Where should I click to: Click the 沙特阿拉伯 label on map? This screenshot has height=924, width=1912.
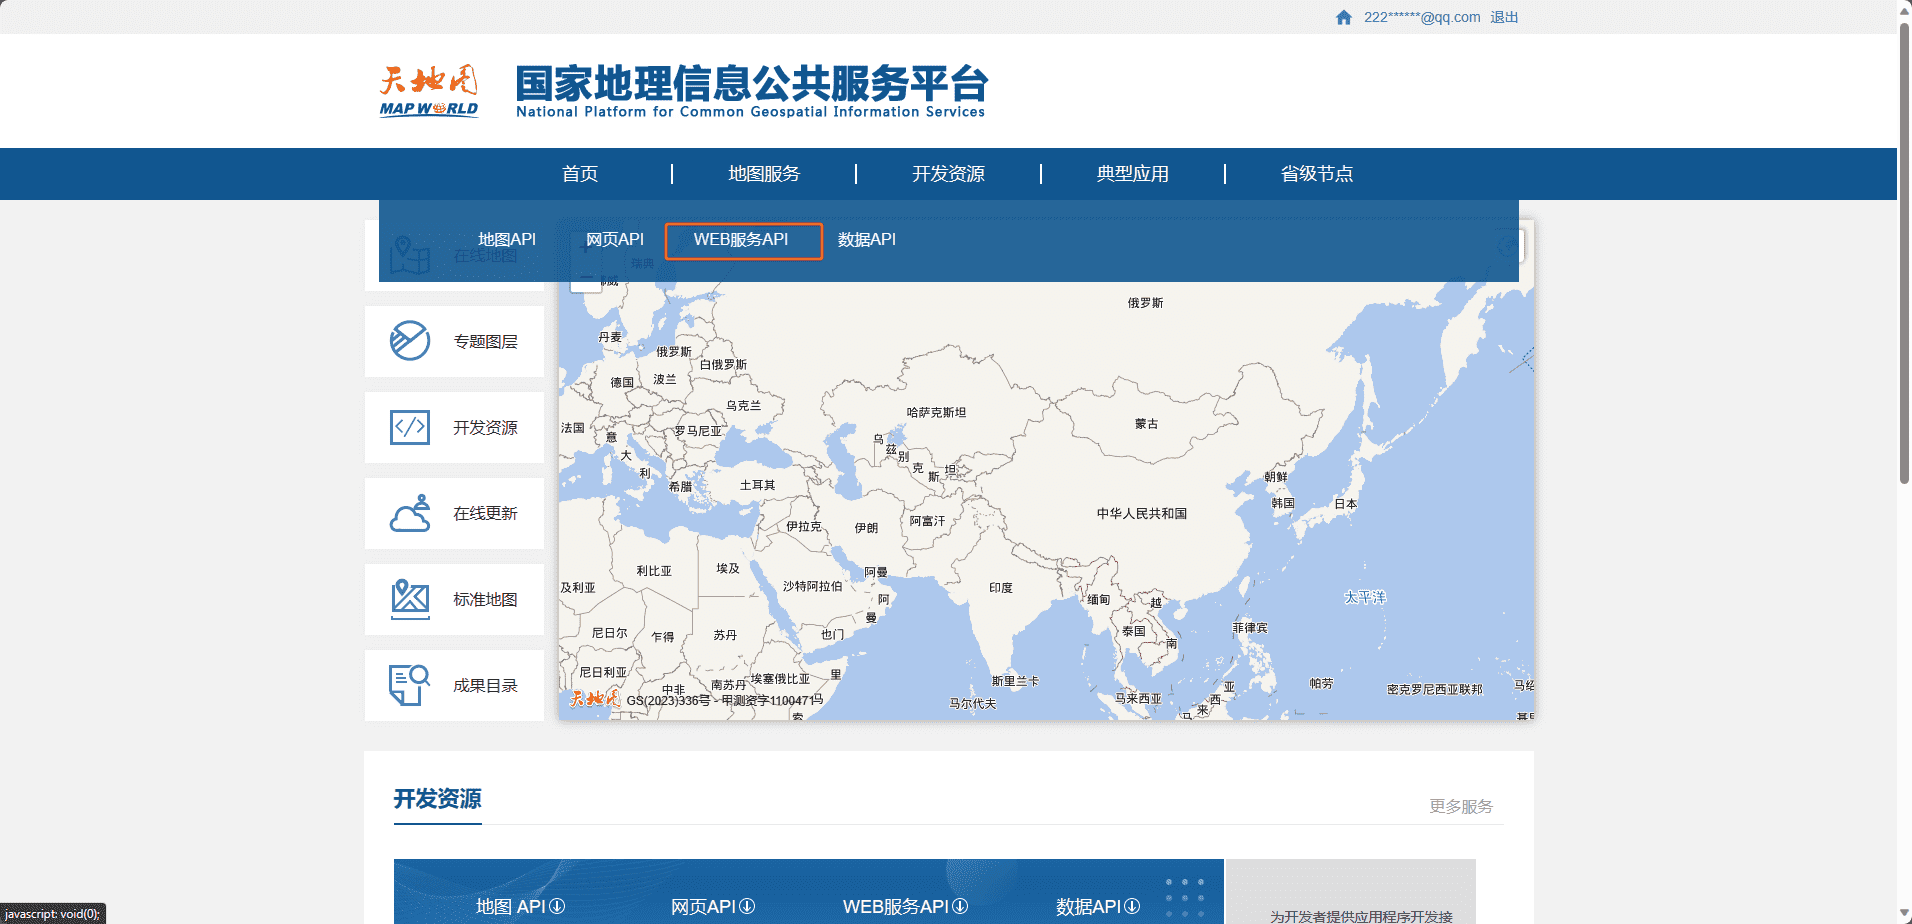pos(812,586)
